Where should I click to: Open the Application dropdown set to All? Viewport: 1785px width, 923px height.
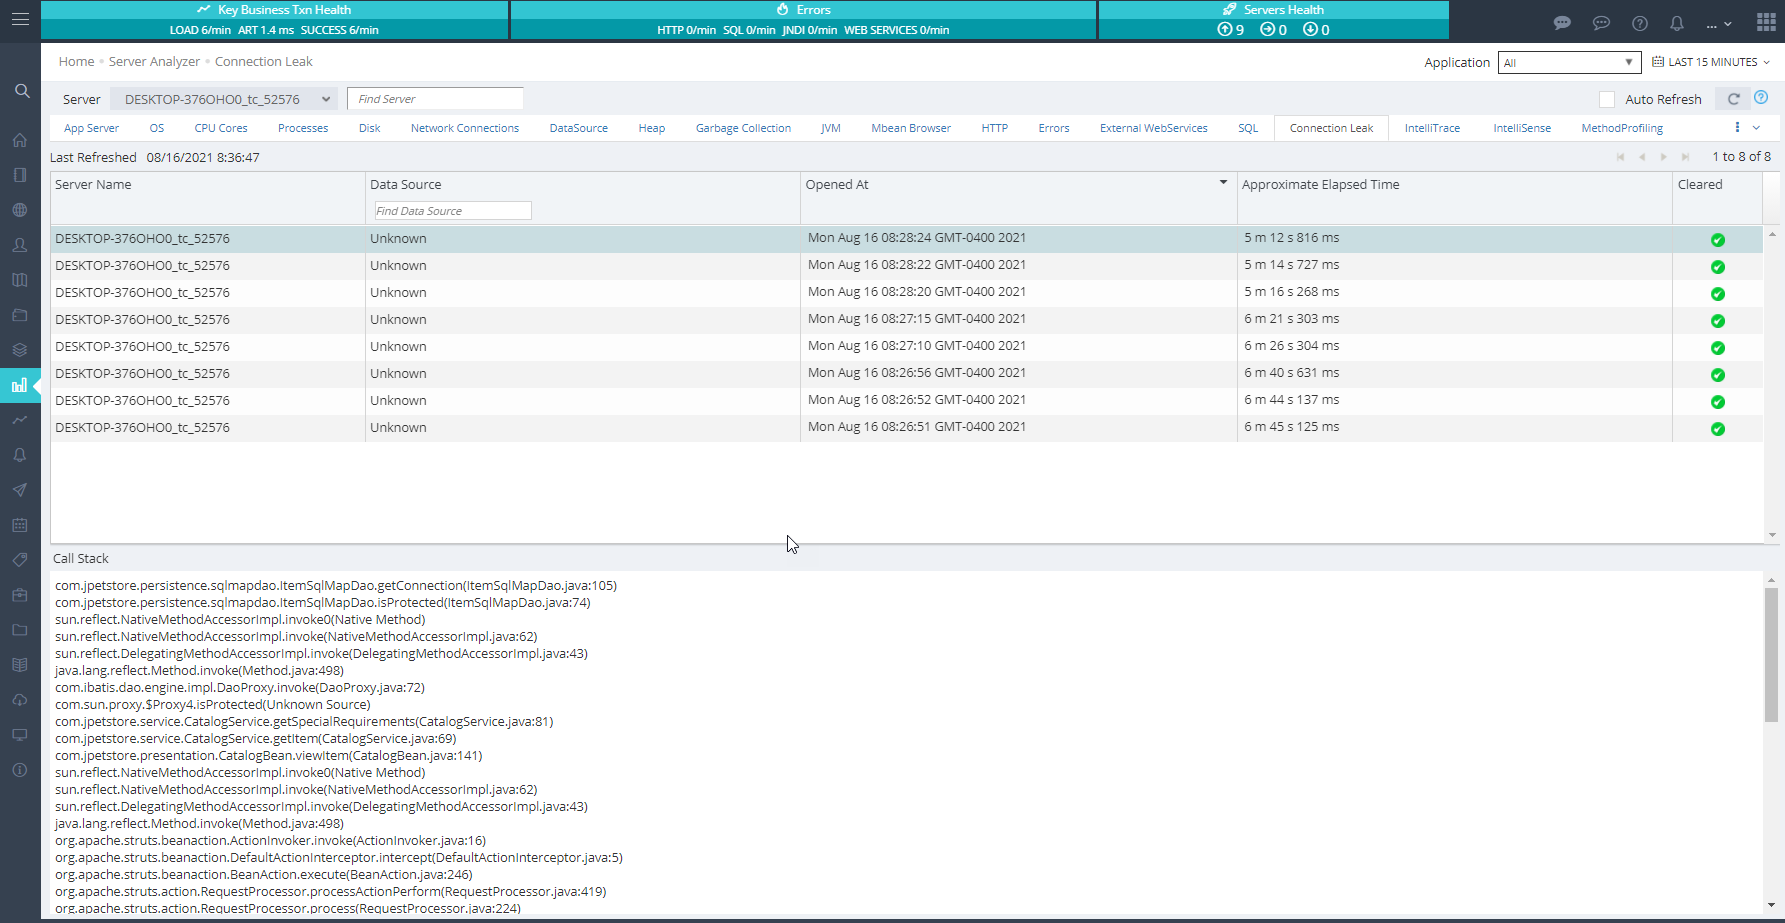click(1568, 63)
